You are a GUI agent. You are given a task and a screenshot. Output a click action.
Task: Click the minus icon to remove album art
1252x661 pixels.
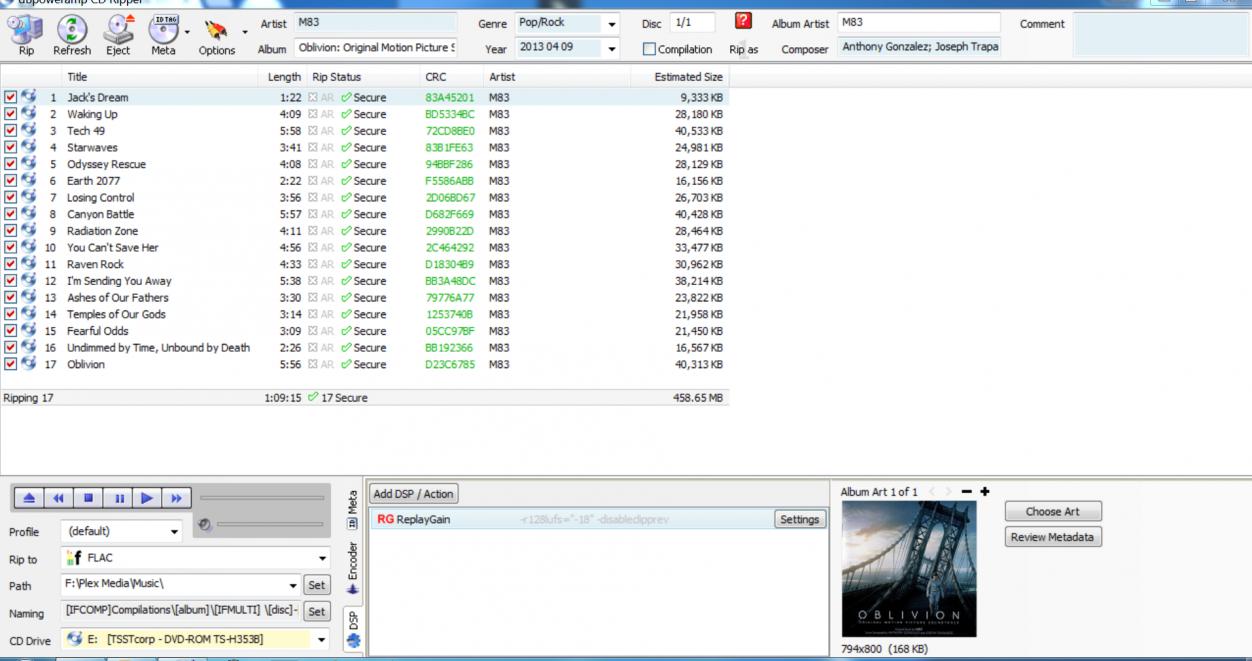(x=966, y=492)
